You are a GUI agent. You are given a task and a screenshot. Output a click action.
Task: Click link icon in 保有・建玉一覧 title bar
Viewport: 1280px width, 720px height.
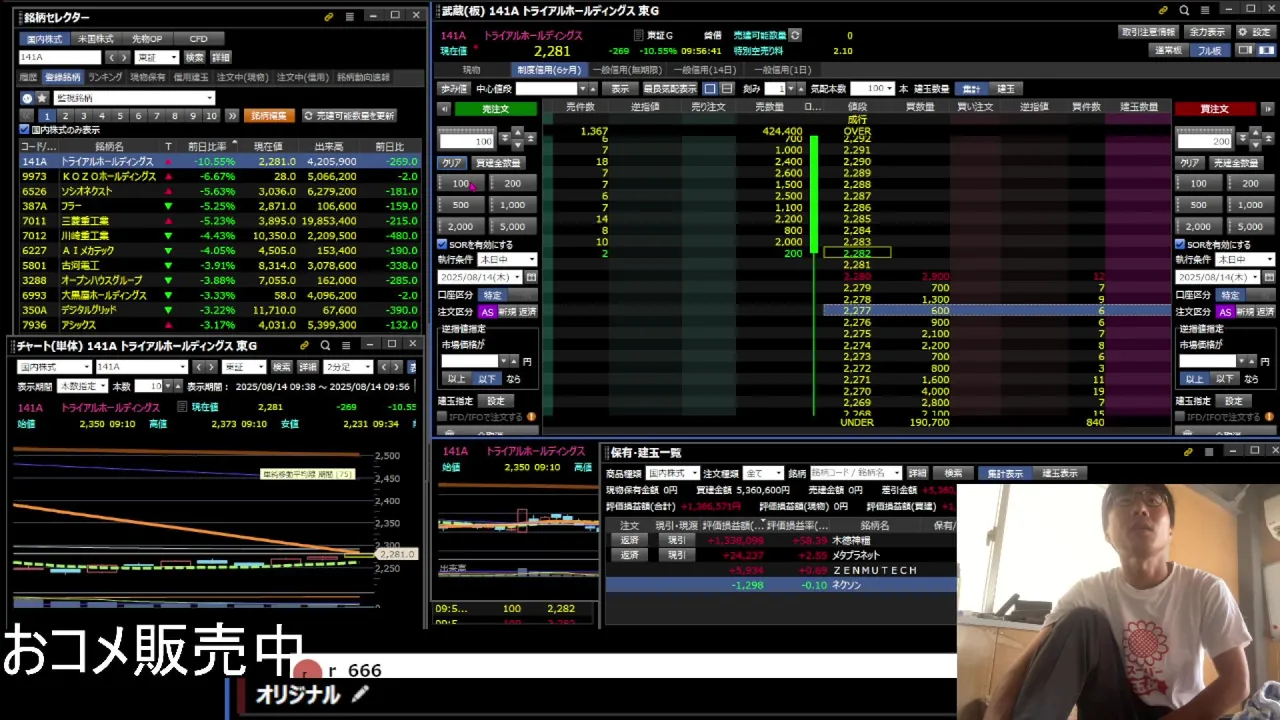[x=1188, y=452]
